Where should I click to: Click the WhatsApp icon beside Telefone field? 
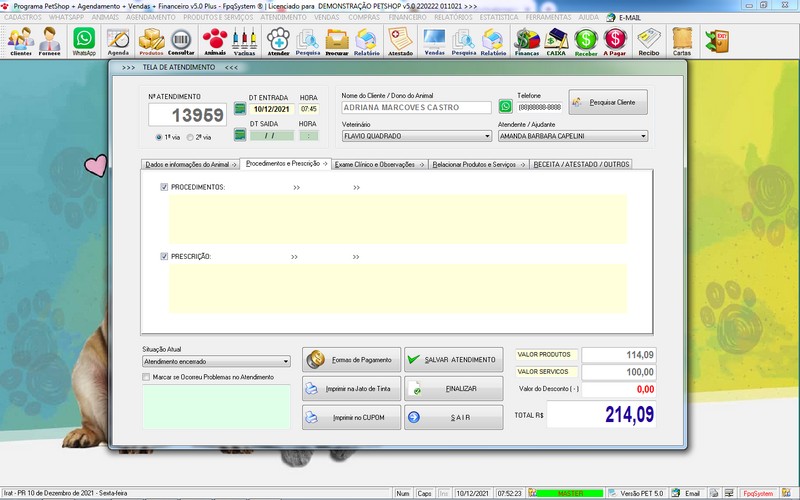coord(505,106)
